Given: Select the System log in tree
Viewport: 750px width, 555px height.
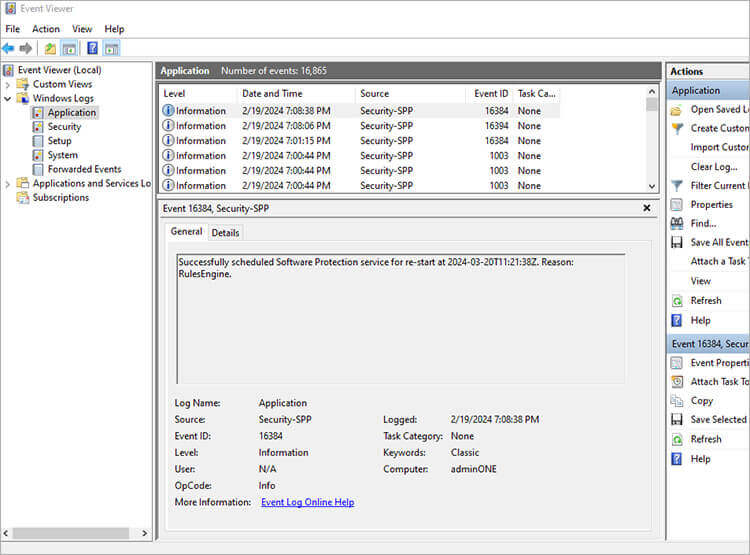Looking at the screenshot, I should point(63,155).
